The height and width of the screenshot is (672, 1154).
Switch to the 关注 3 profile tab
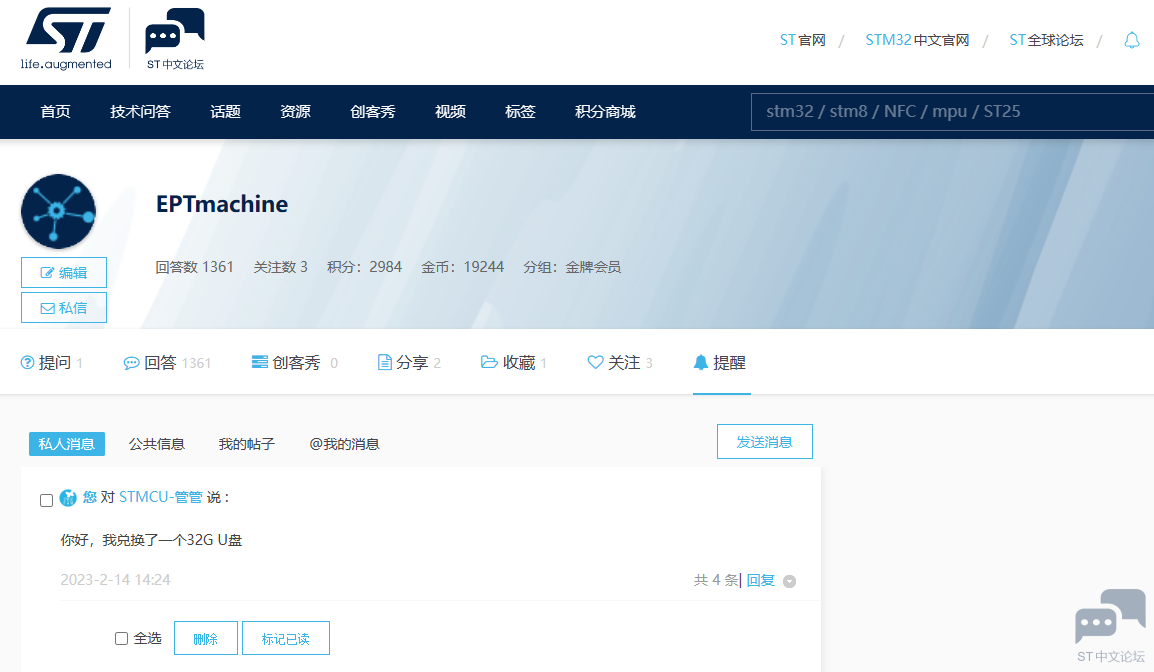(x=620, y=363)
